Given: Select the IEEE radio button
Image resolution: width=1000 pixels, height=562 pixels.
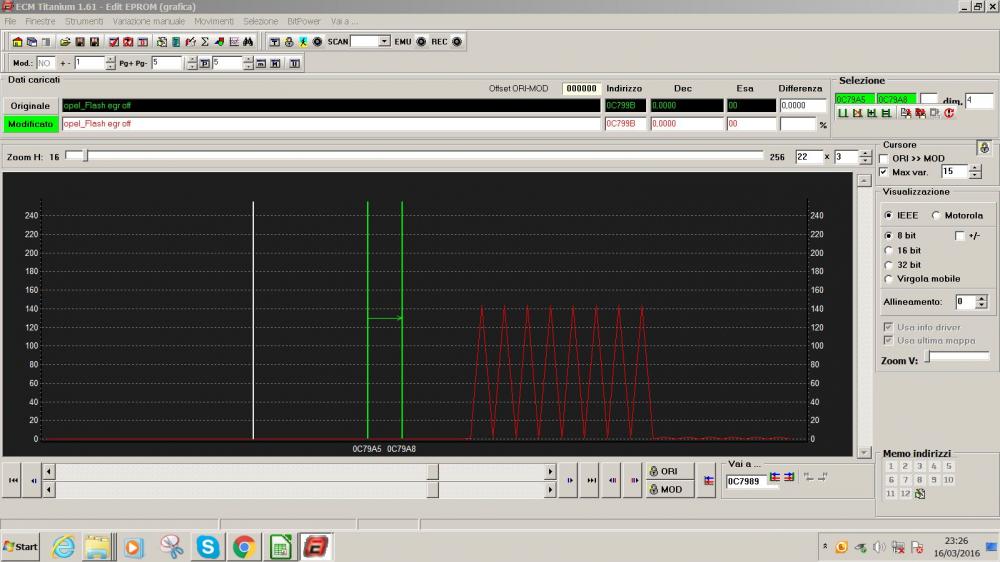Looking at the screenshot, I should [x=888, y=216].
